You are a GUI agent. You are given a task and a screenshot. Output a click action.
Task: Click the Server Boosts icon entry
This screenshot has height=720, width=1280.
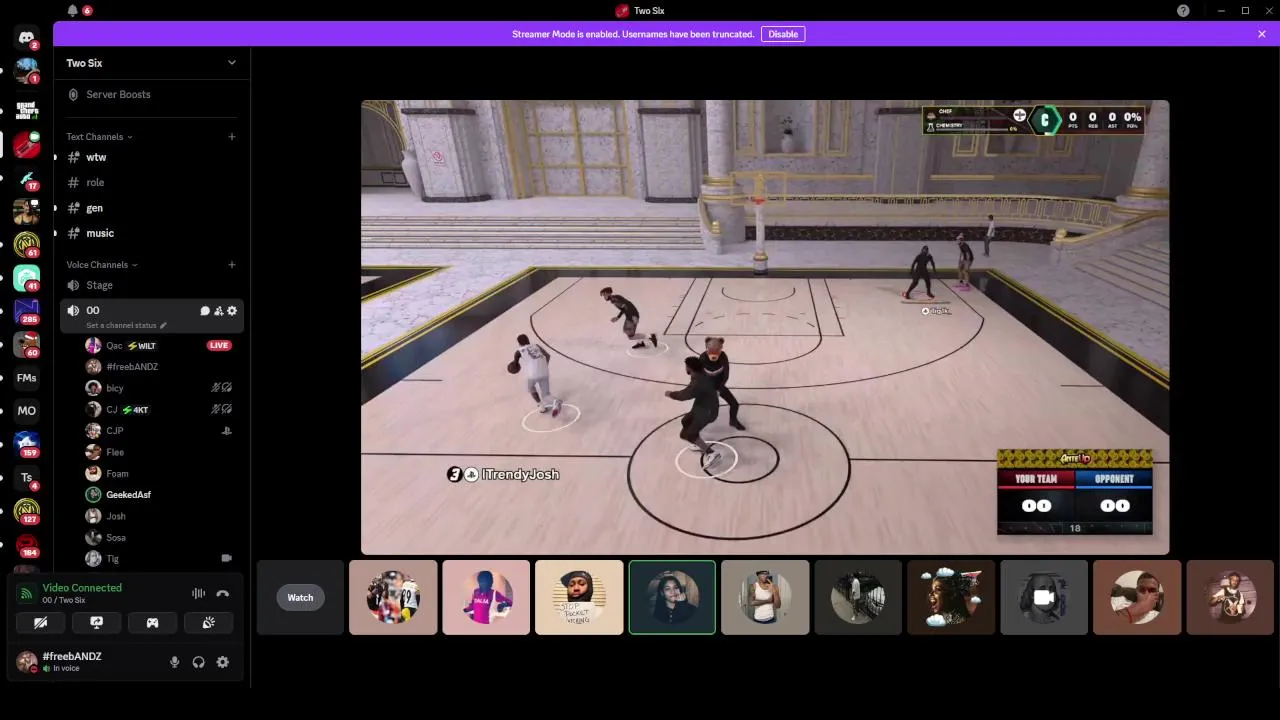pos(73,94)
